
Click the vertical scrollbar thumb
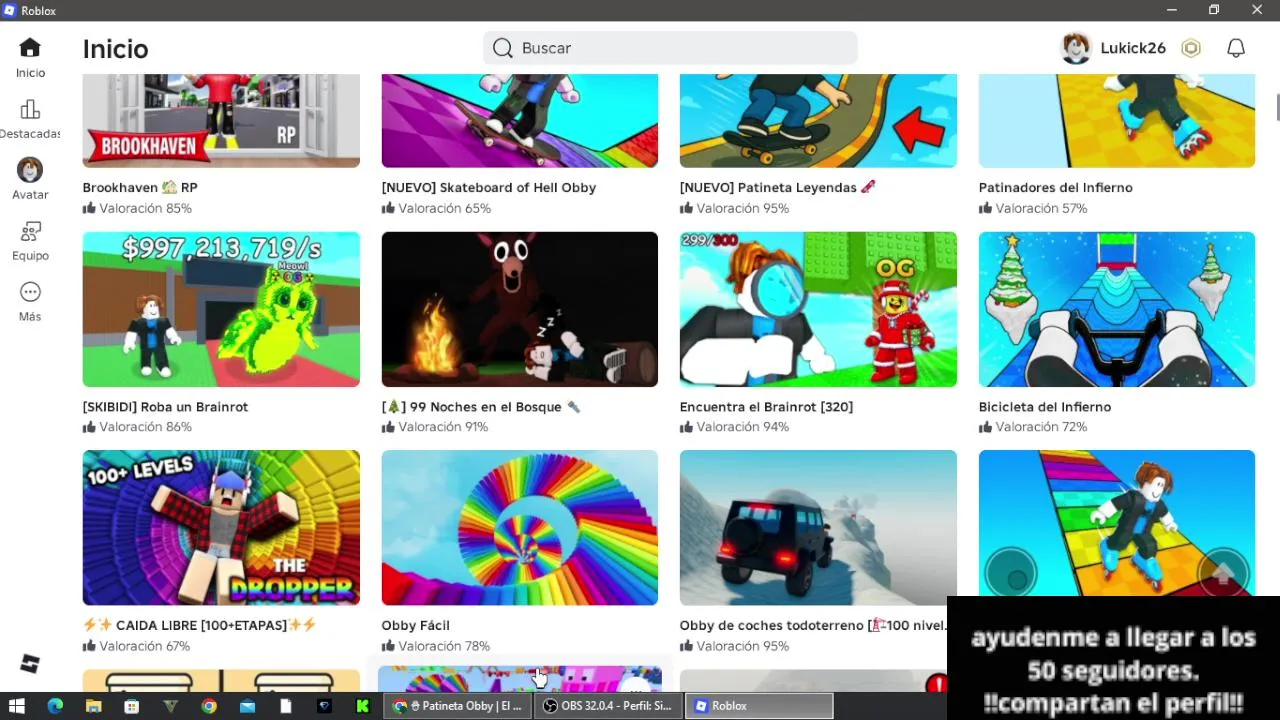point(1277,106)
